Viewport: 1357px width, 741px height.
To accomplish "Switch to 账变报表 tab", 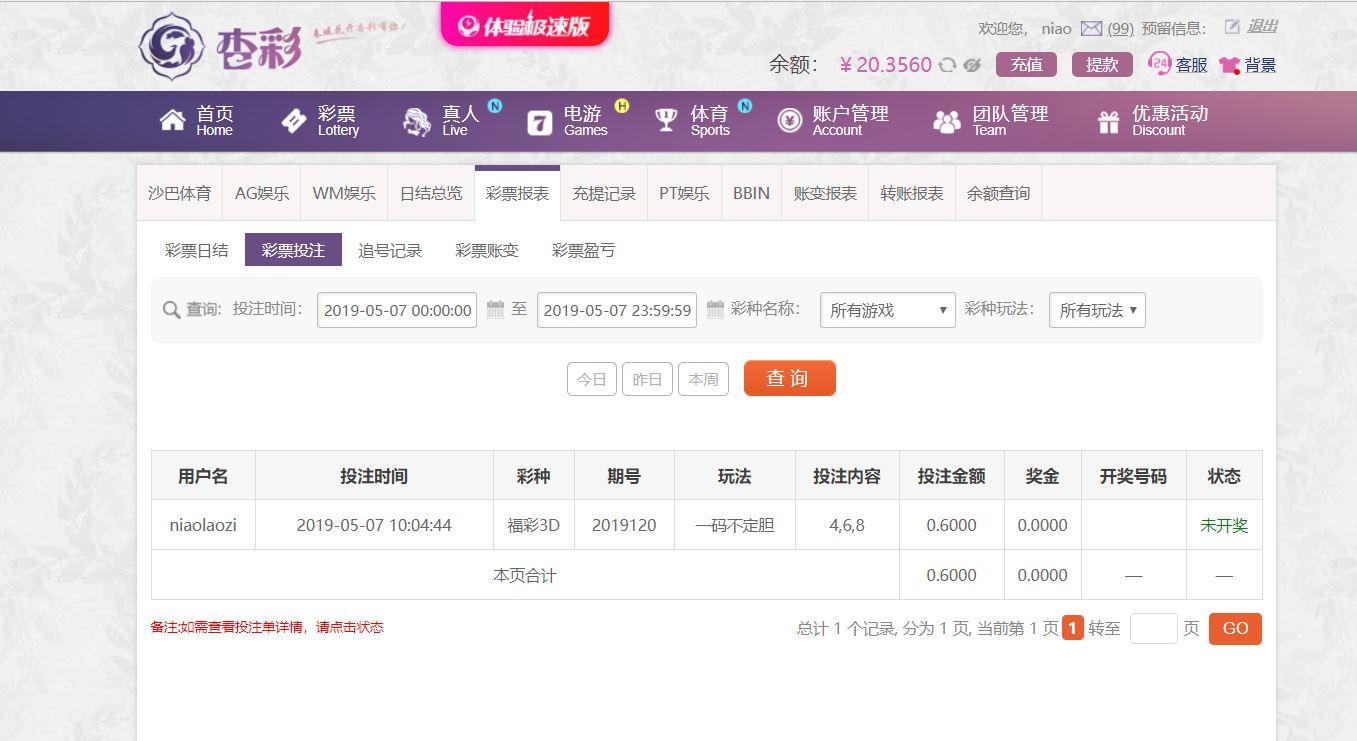I will click(x=825, y=193).
